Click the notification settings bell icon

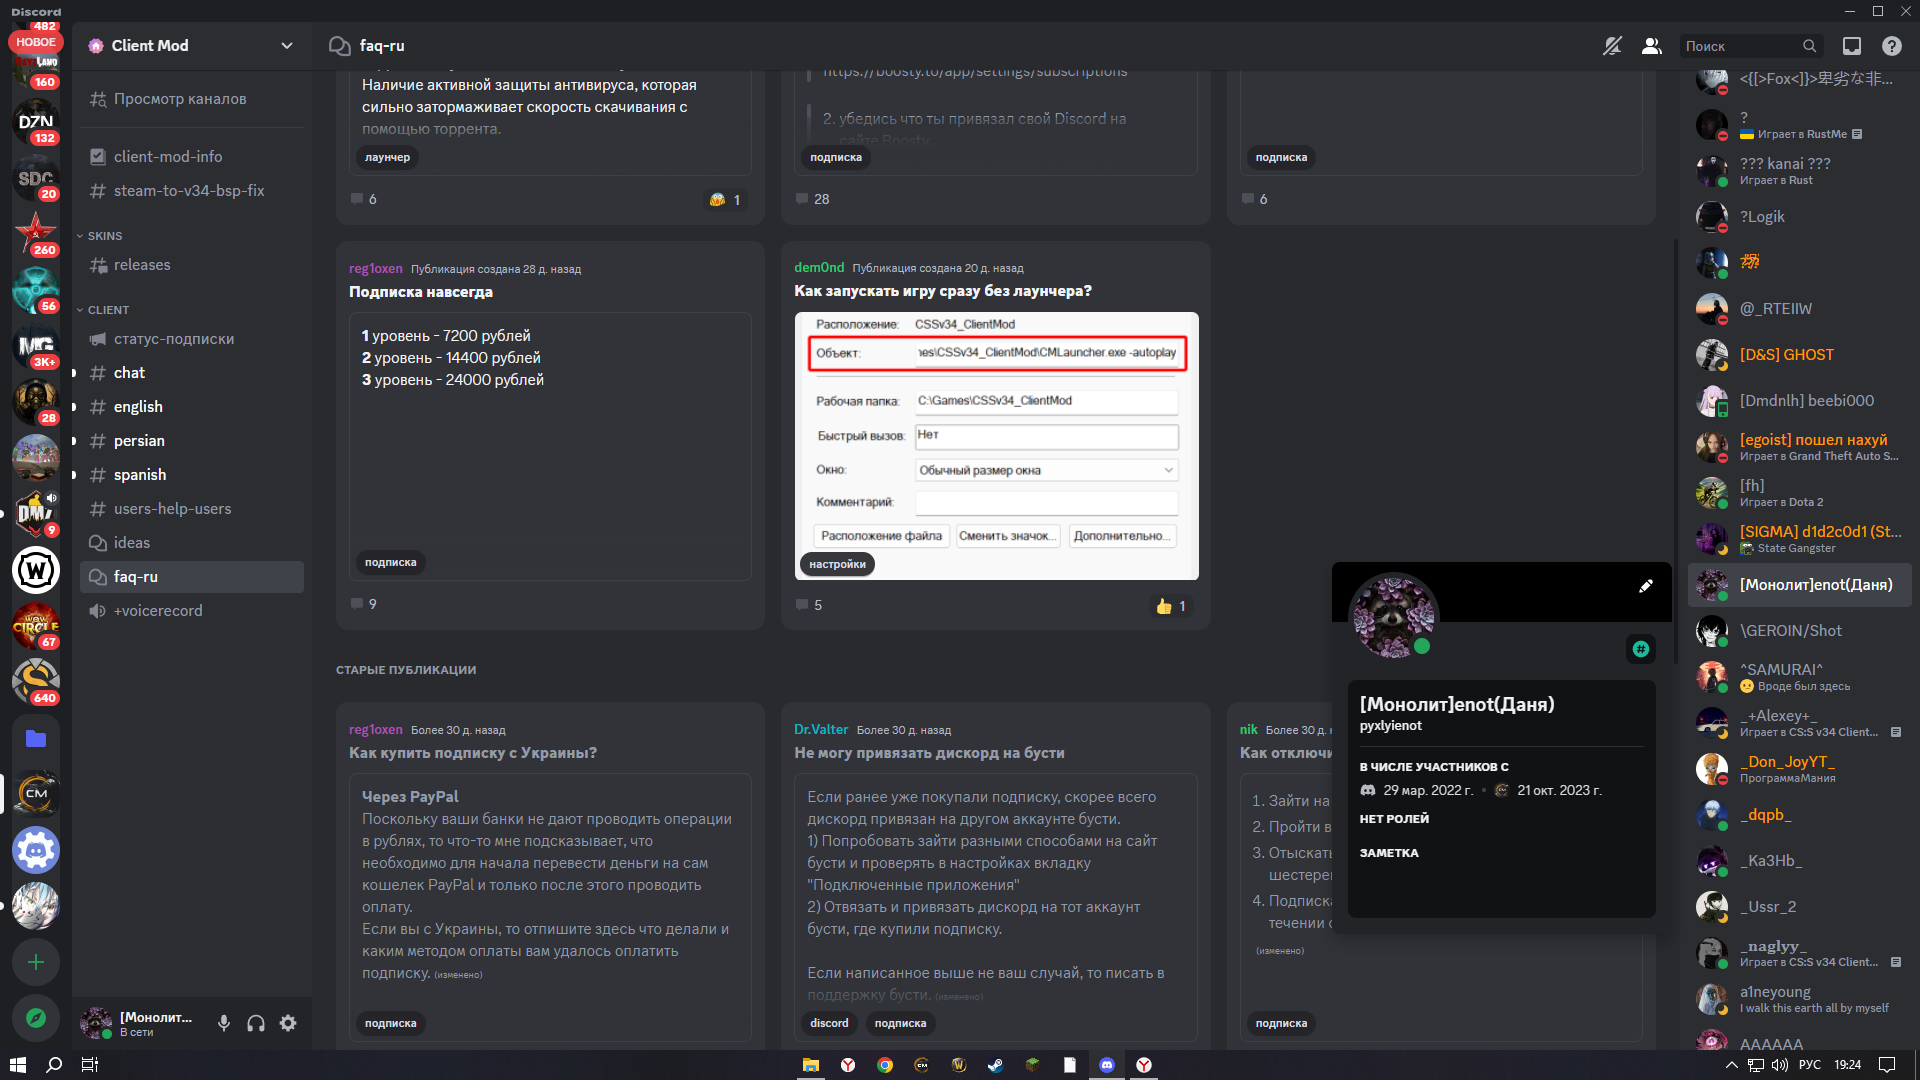[1612, 46]
